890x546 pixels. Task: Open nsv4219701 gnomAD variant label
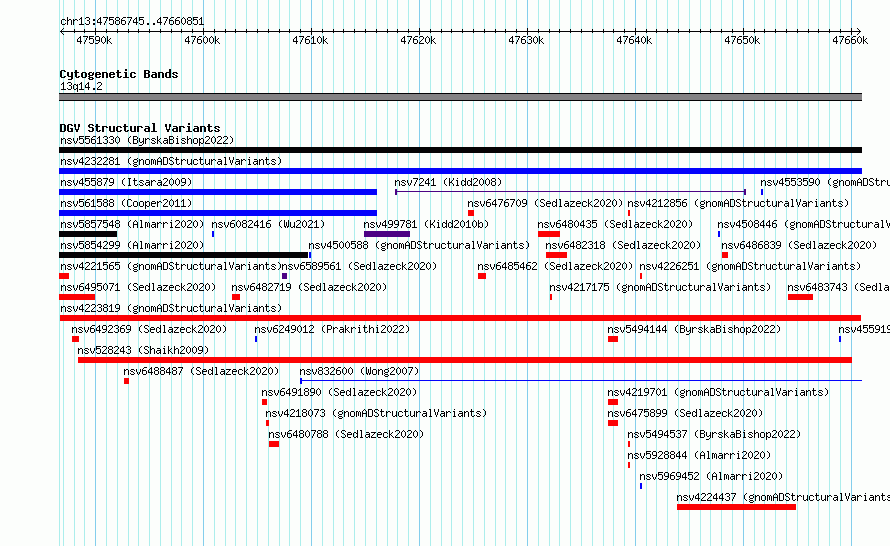coord(718,392)
